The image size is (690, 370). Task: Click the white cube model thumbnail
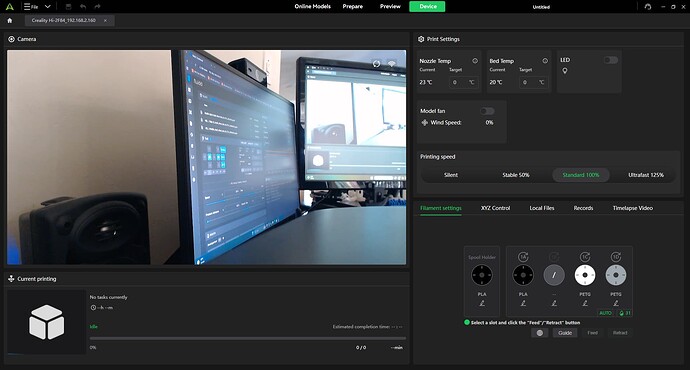(x=47, y=322)
